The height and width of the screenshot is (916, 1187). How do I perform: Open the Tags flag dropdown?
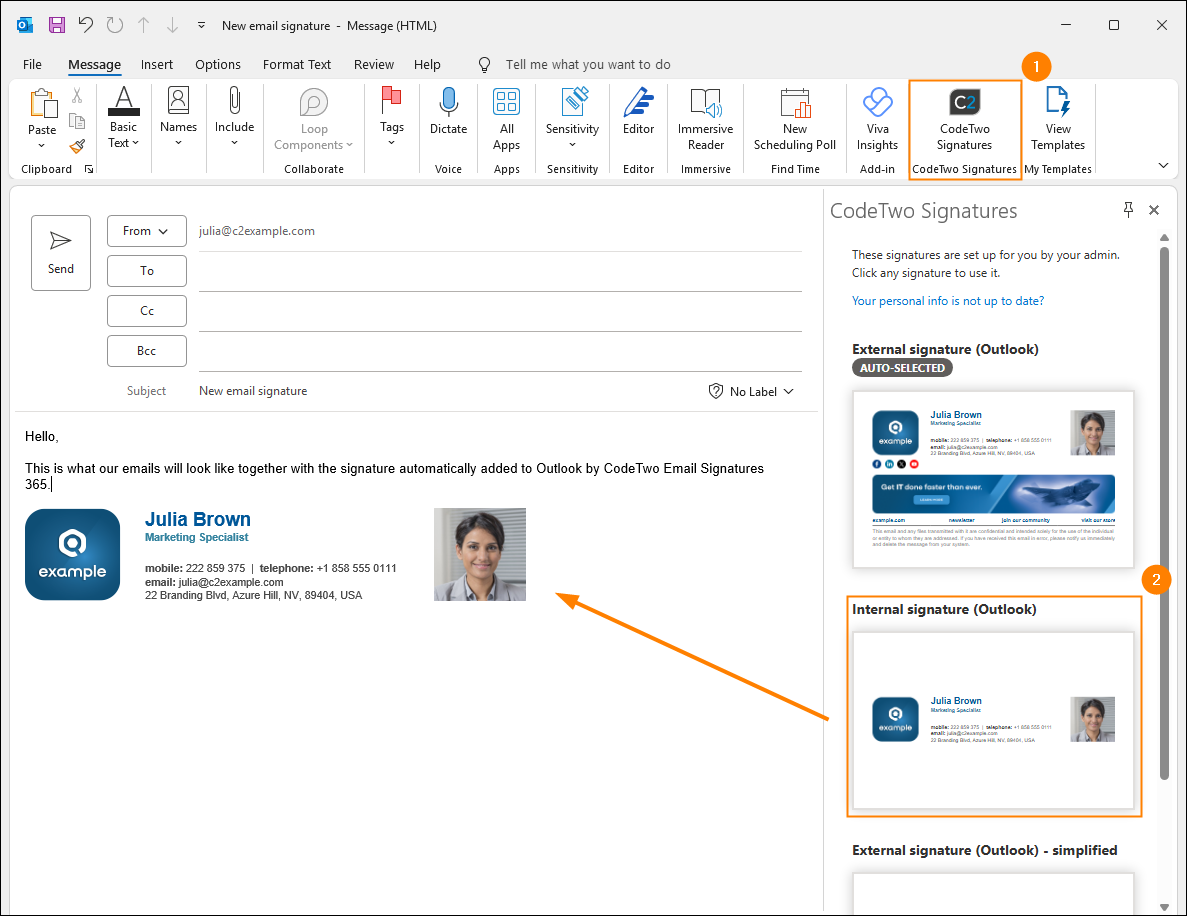tap(391, 117)
